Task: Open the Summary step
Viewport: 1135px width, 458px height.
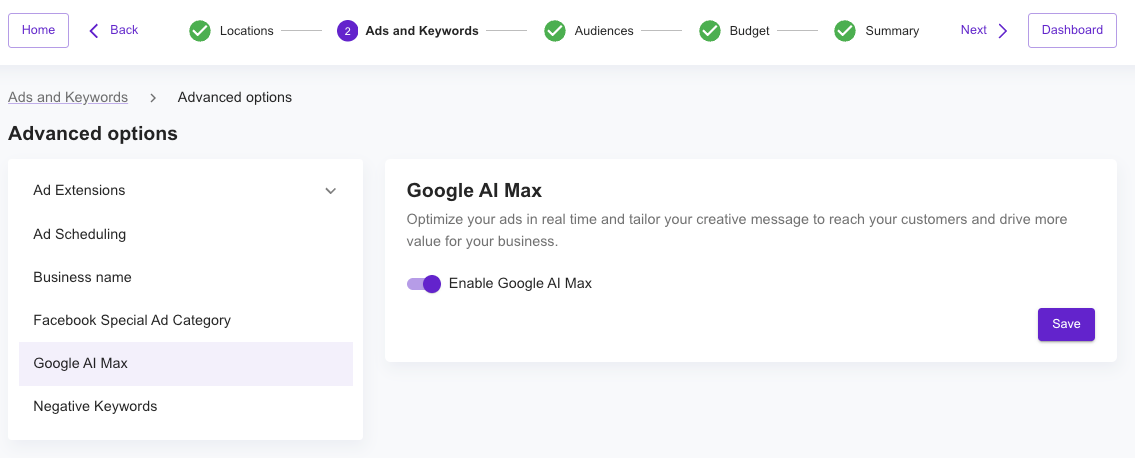Action: coord(877,31)
